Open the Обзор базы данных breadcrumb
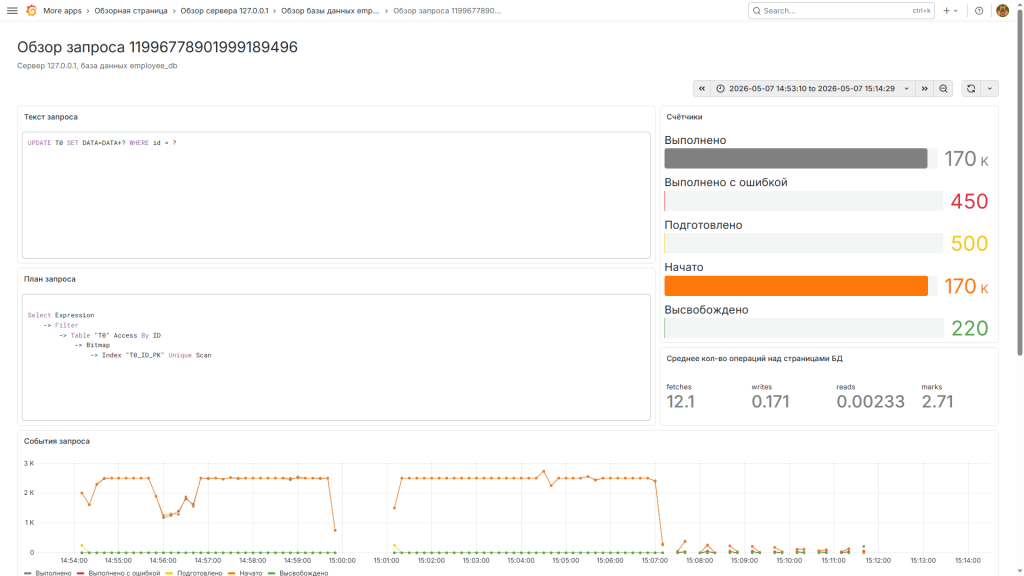The image size is (1024, 576). pos(330,10)
